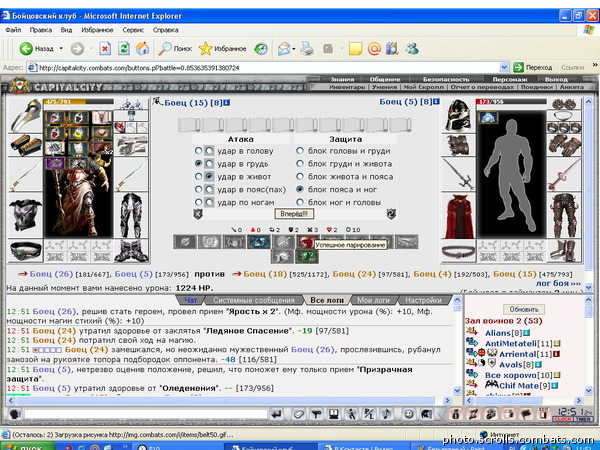Click the chat send (enter arrow) icon
Viewport: 600px width, 450px height.
[276, 414]
